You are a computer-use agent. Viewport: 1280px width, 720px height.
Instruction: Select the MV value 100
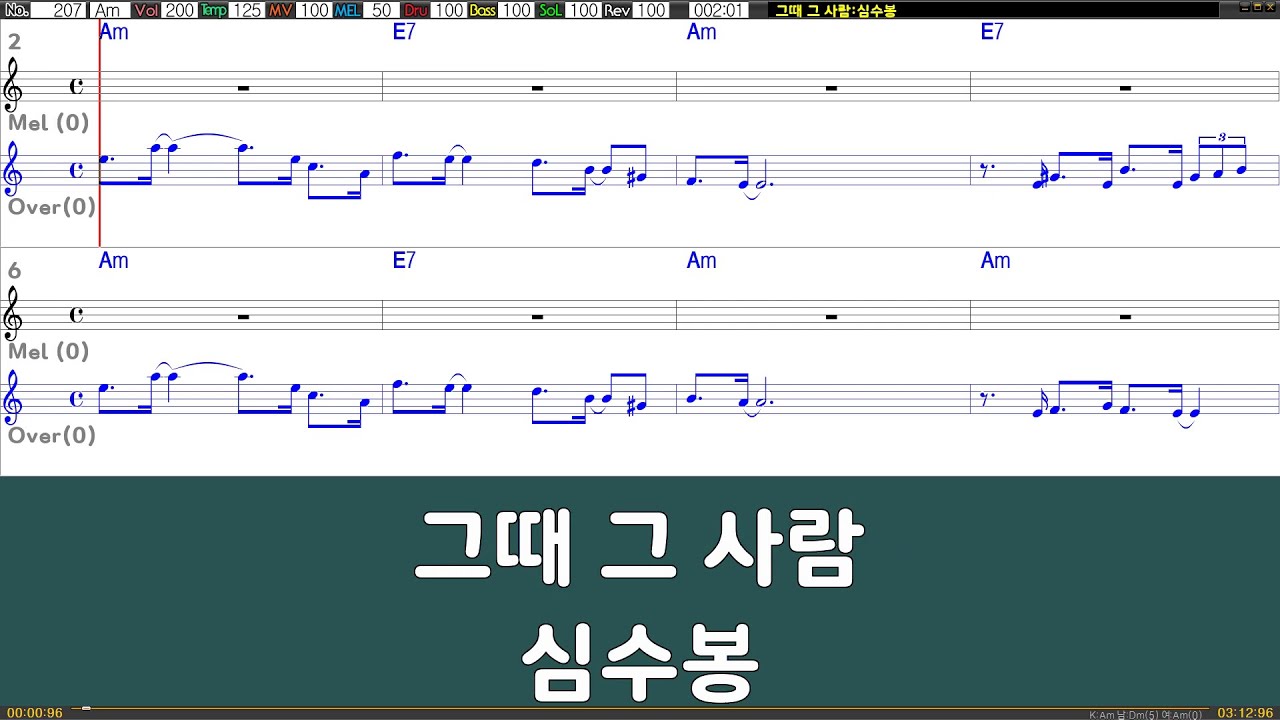click(314, 10)
